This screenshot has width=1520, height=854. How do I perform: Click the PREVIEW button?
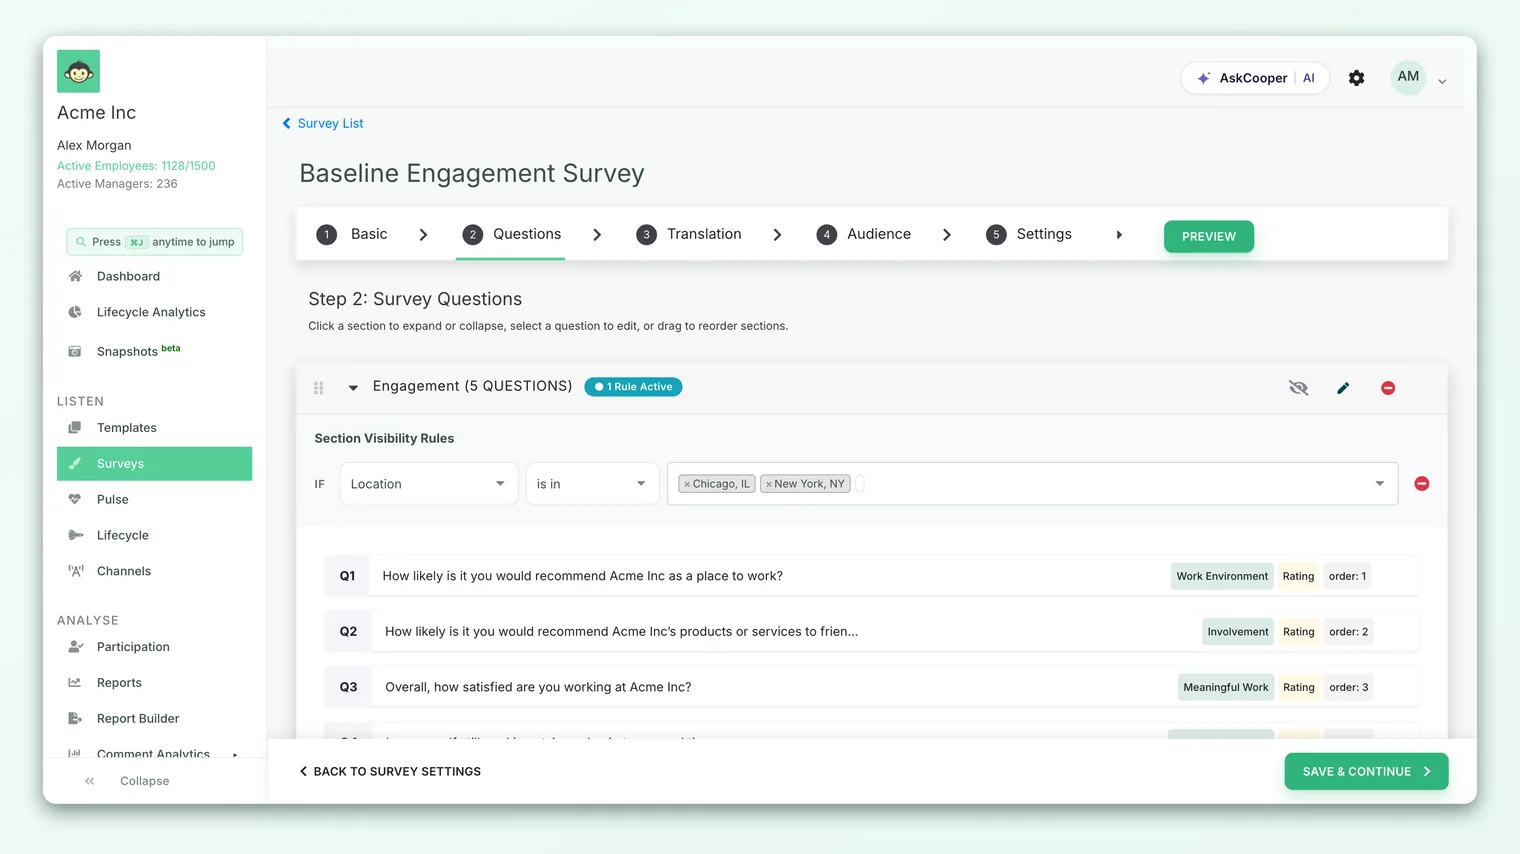pos(1208,237)
